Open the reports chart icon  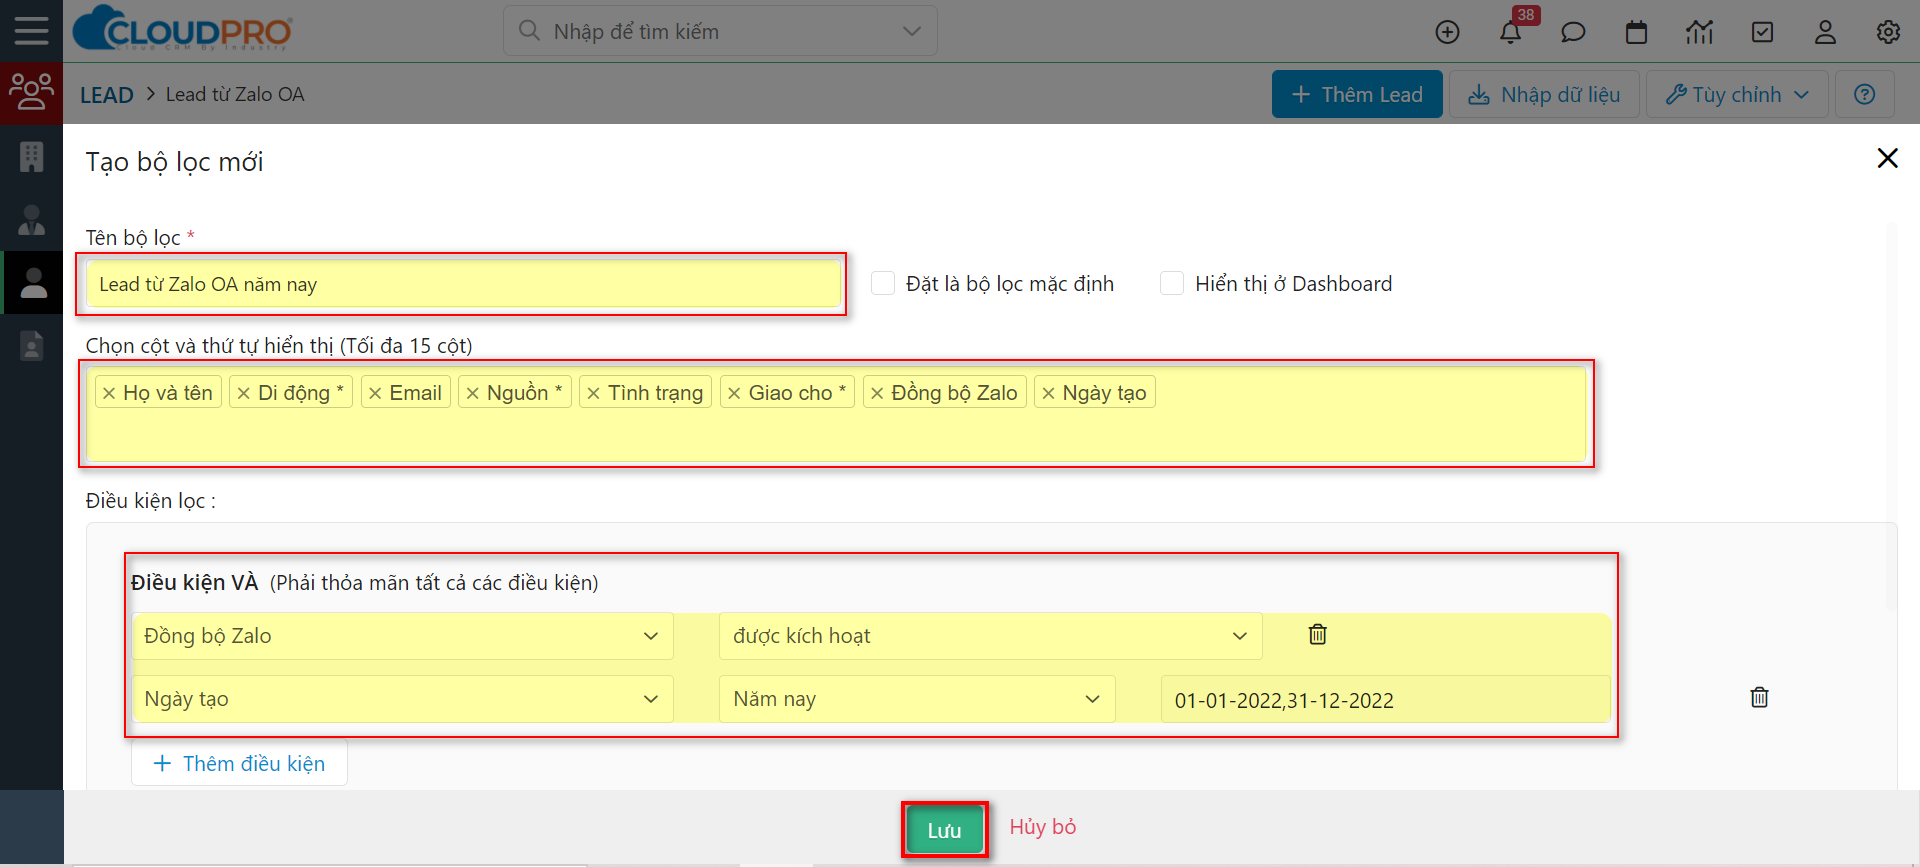pyautogui.click(x=1699, y=32)
